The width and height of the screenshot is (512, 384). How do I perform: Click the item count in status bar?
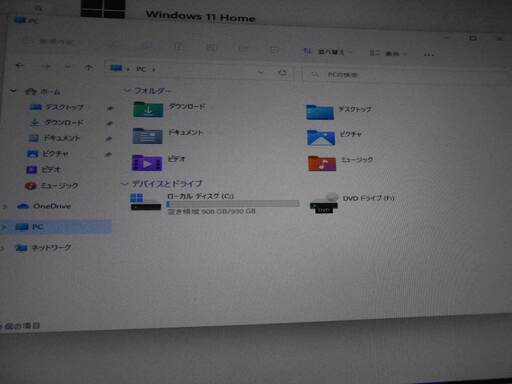[19, 325]
